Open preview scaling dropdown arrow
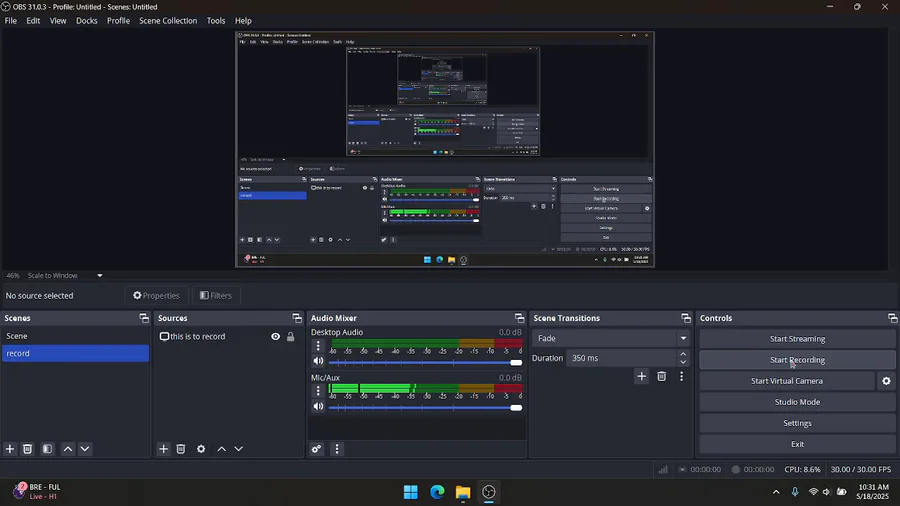The width and height of the screenshot is (900, 506). (x=100, y=275)
